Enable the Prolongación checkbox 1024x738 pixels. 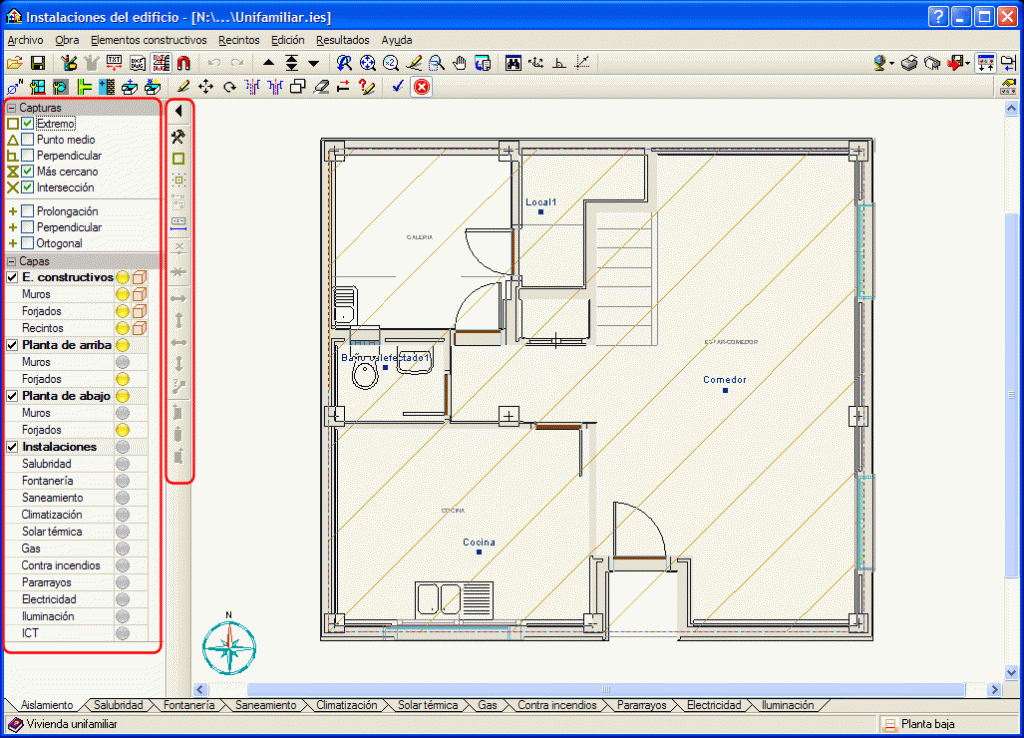(27, 211)
